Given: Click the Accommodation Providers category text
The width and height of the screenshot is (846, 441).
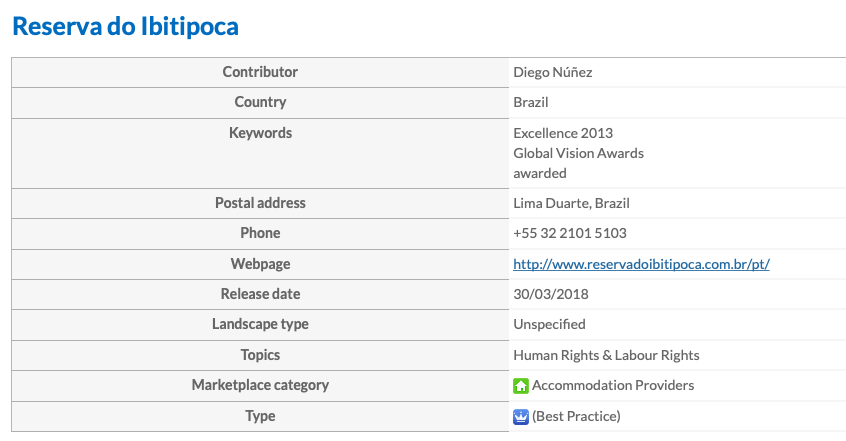Looking at the screenshot, I should coord(613,385).
